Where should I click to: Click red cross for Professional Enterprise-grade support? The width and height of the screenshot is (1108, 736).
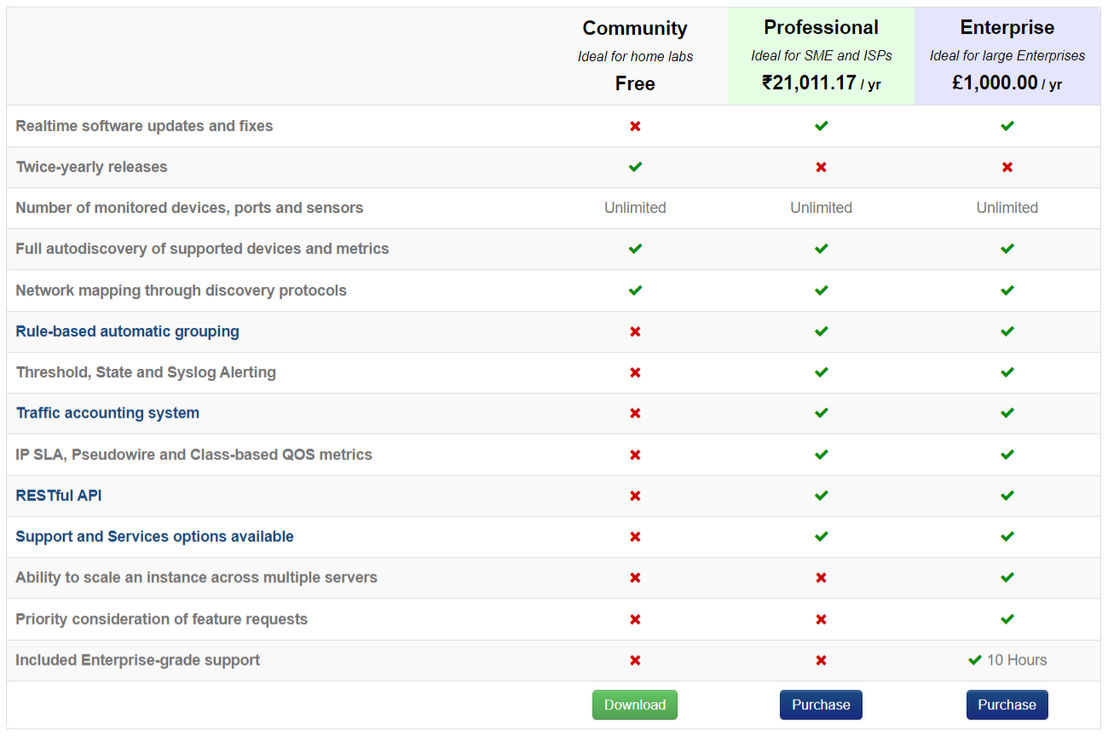click(821, 660)
